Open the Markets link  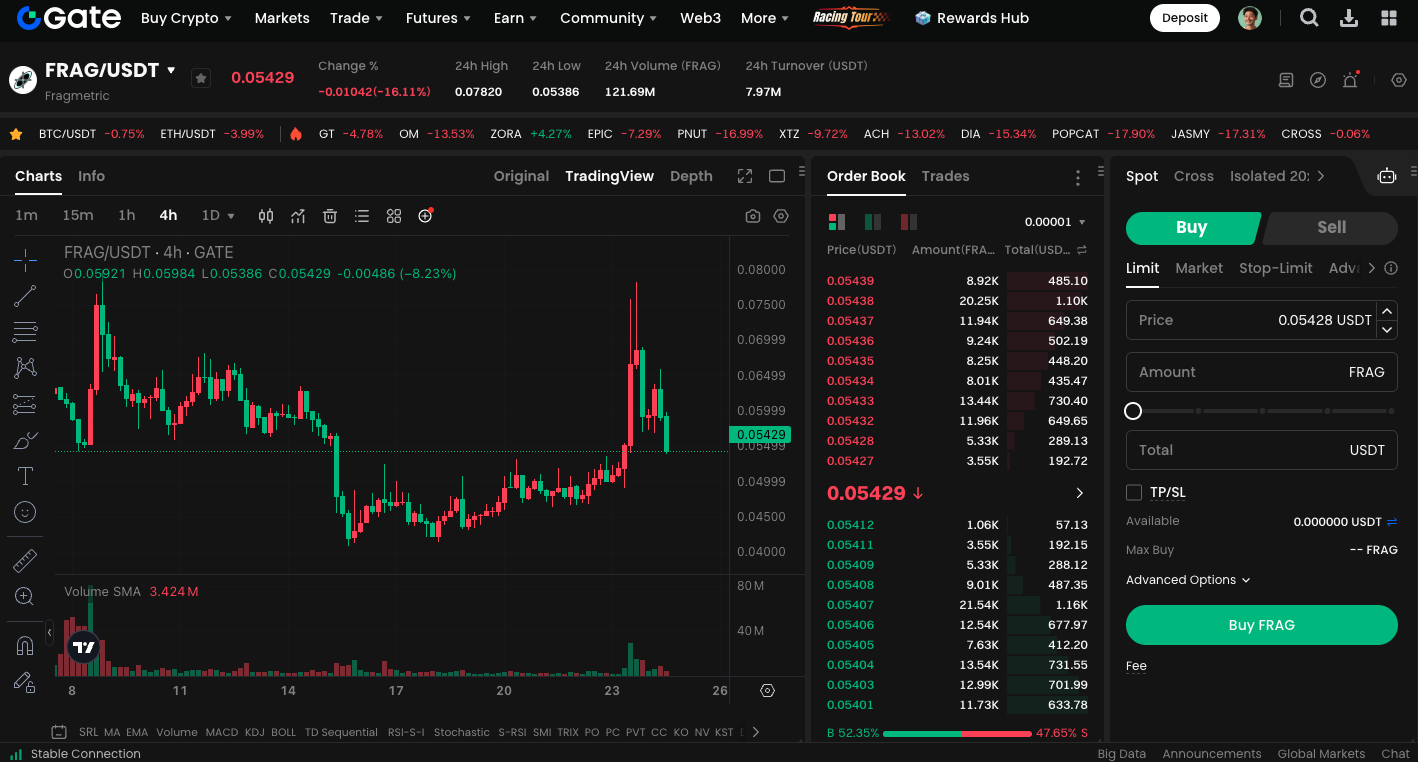tap(282, 18)
